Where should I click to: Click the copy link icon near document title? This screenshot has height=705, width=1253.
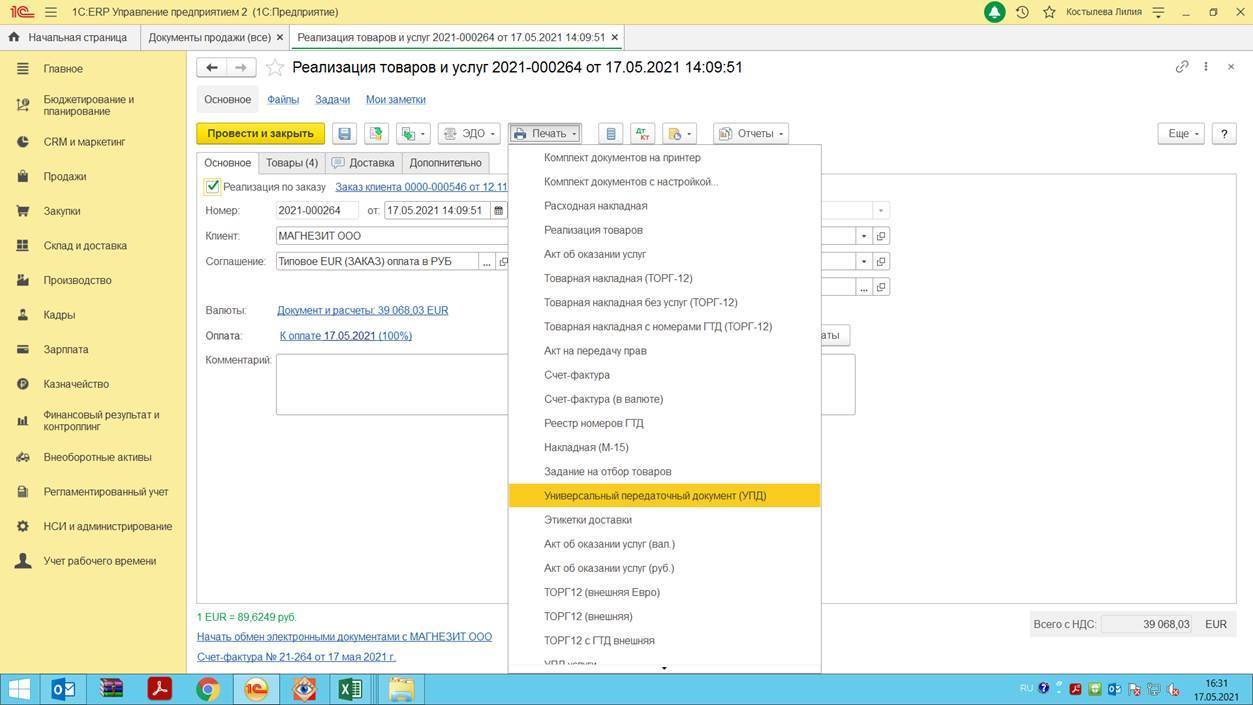pyautogui.click(x=1182, y=67)
